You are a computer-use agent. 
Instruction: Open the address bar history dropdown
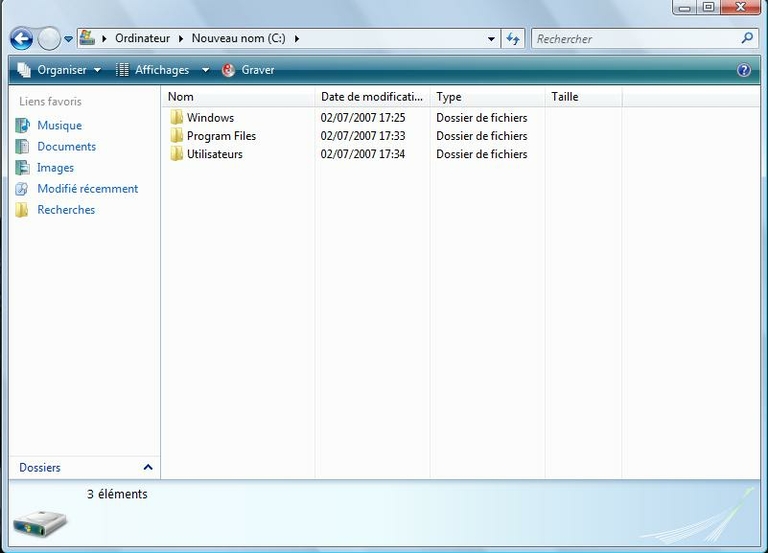491,39
